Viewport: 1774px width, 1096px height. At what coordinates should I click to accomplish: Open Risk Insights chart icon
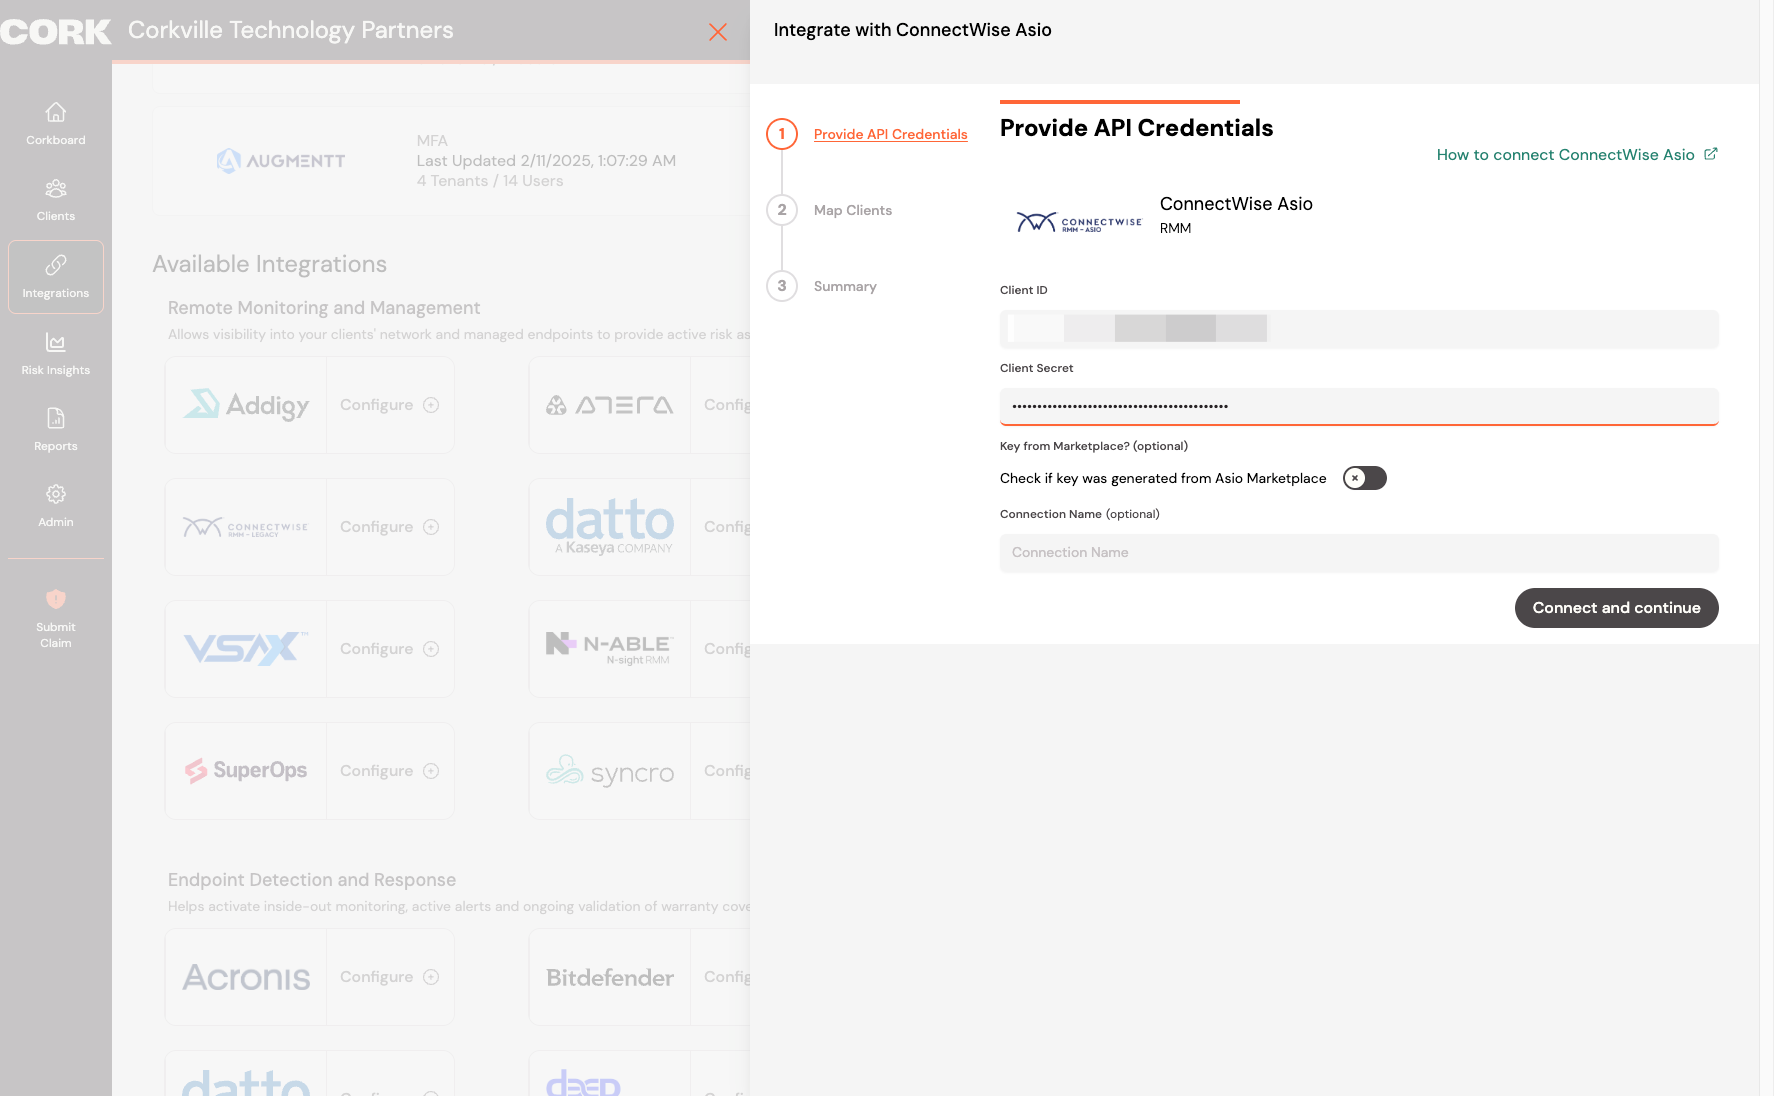[x=56, y=342]
